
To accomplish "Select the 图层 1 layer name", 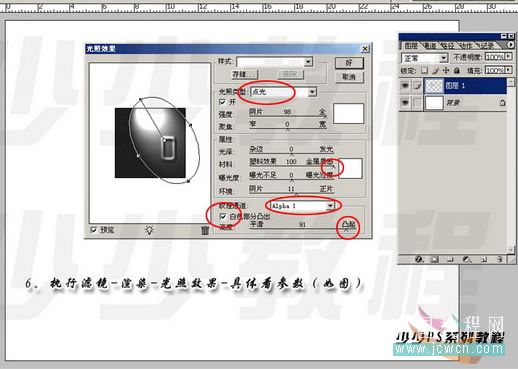I will point(455,86).
